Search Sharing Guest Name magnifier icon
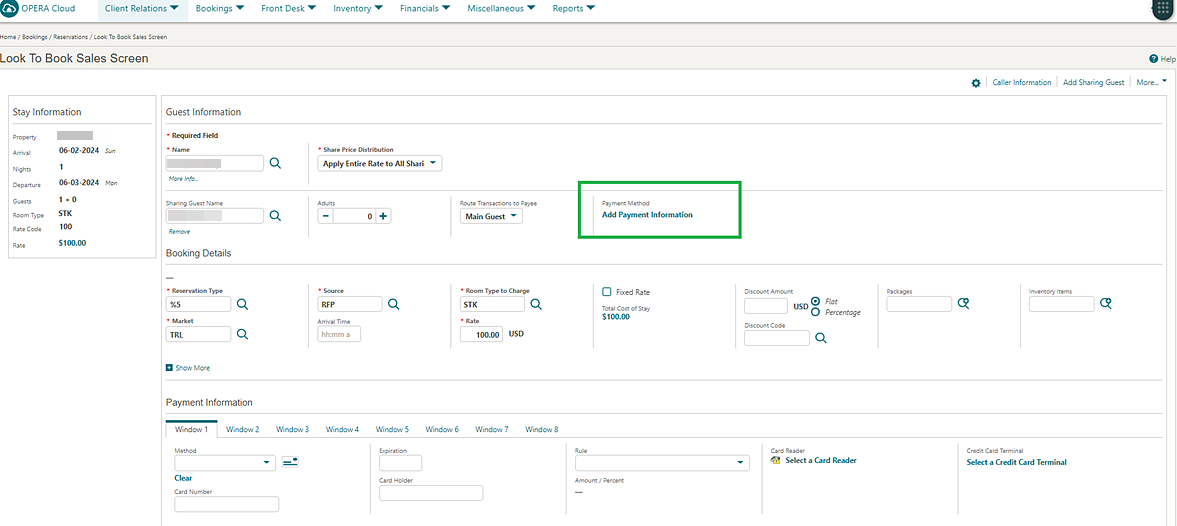1177x526 pixels. [x=275, y=215]
